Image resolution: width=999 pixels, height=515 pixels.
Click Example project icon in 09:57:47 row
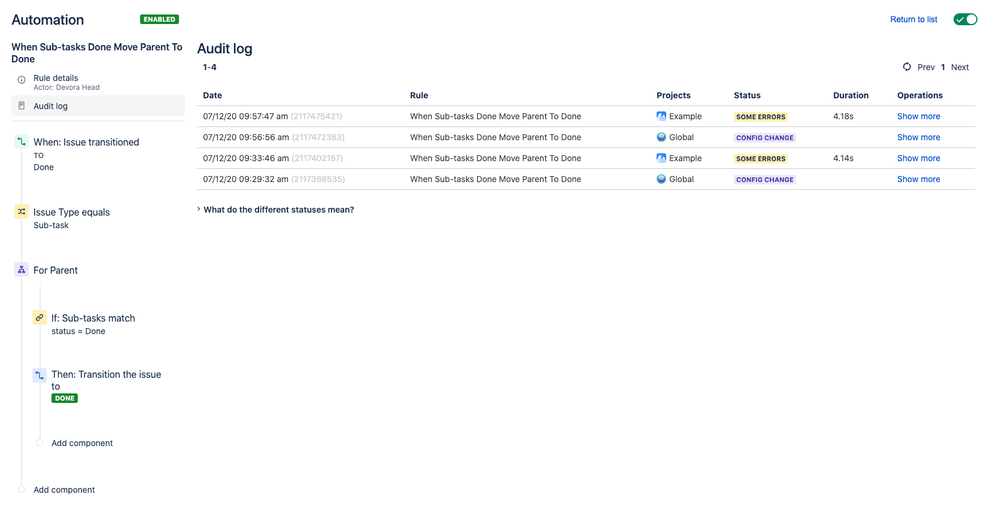(661, 116)
